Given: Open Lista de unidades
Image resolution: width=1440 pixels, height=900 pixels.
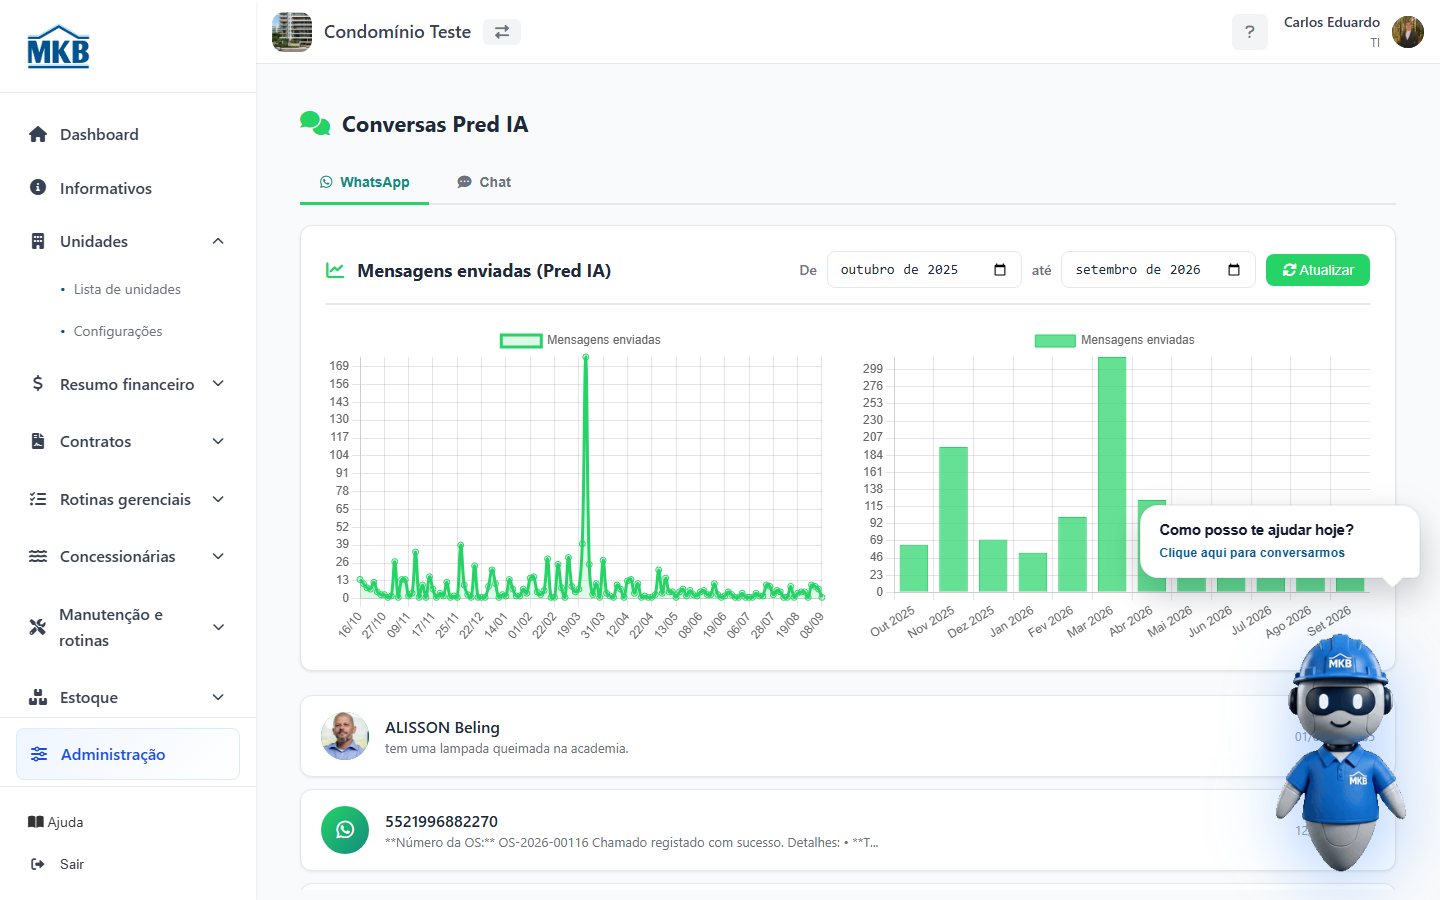Looking at the screenshot, I should pyautogui.click(x=127, y=289).
